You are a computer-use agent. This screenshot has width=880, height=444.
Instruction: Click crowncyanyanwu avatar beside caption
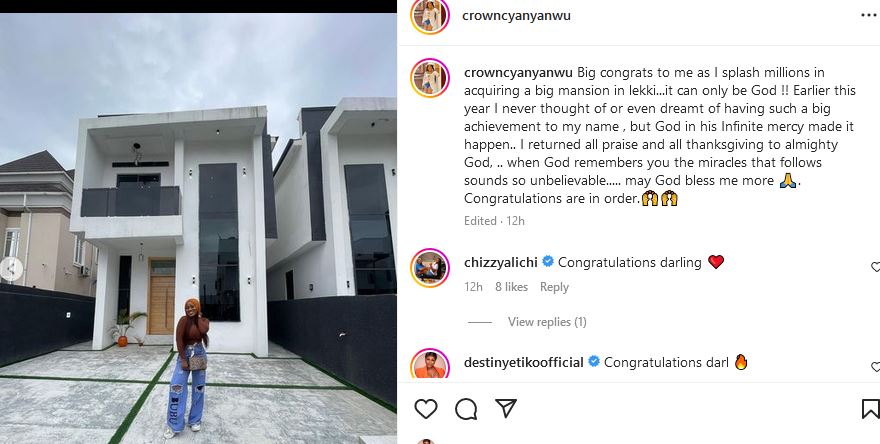(430, 77)
